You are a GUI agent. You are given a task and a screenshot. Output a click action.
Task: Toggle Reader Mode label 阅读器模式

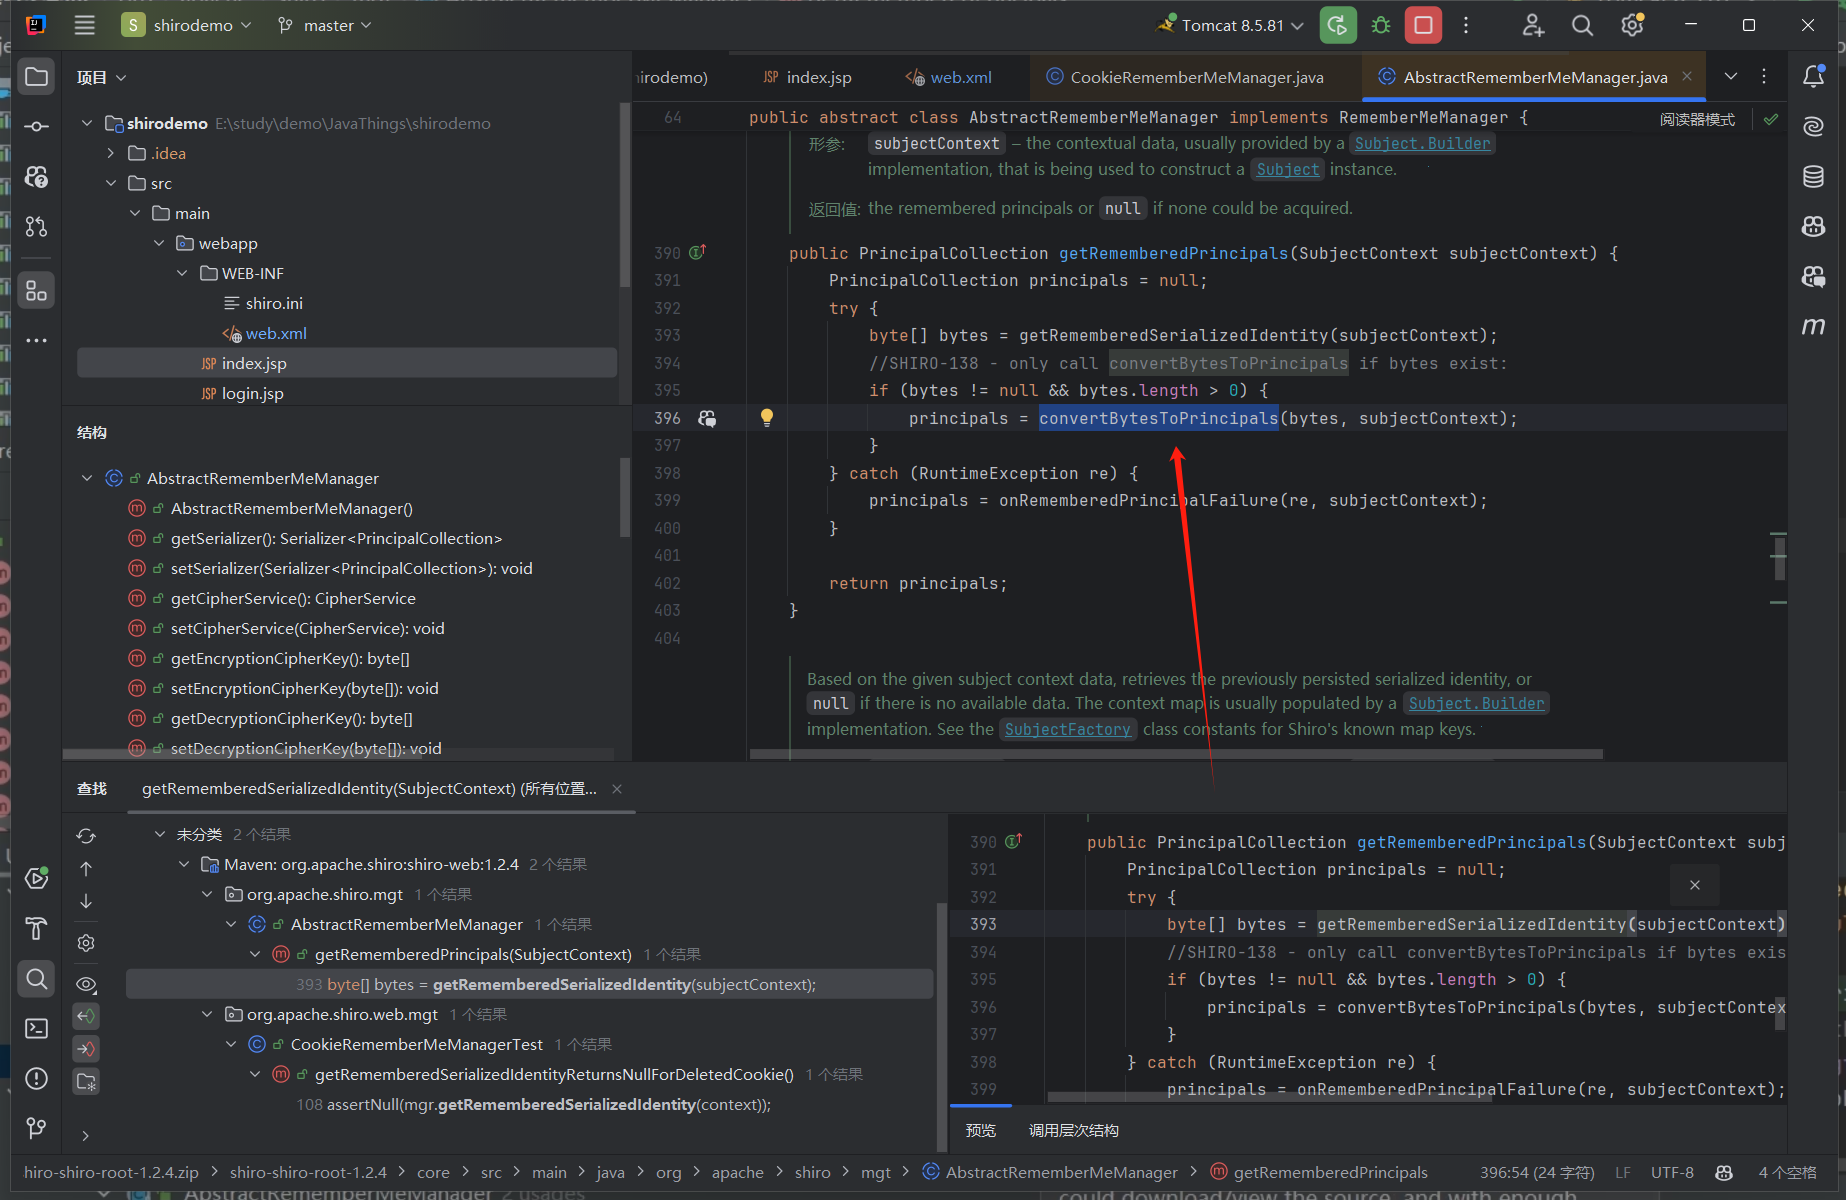(x=1697, y=119)
